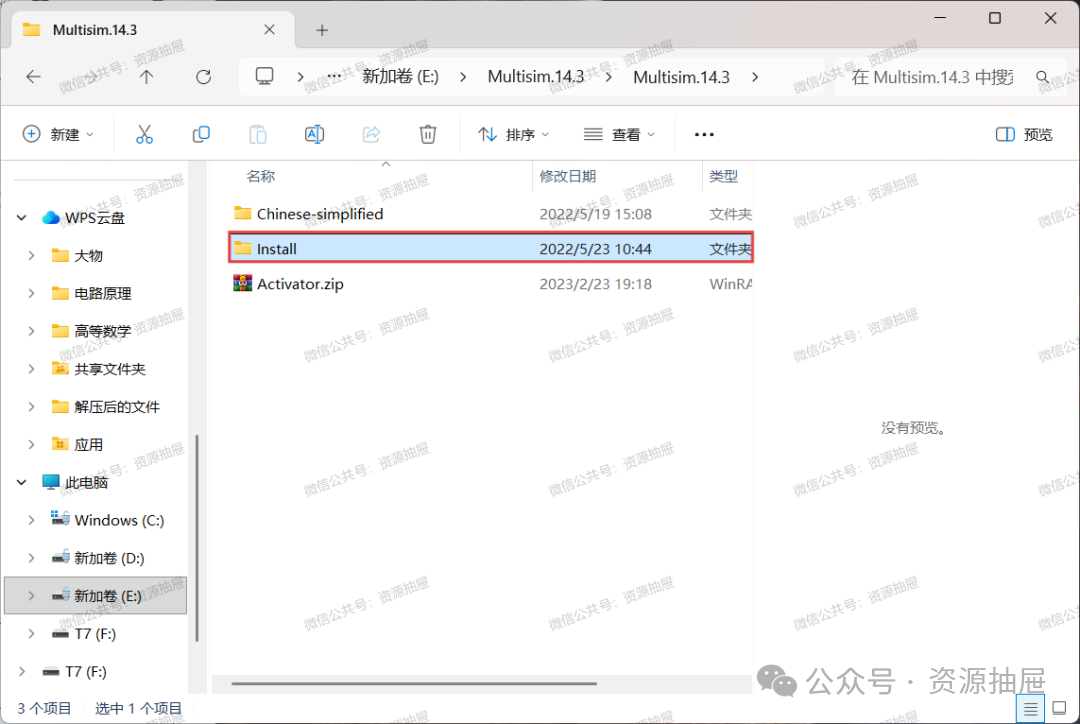
Task: Switch to details view icon in status bar
Action: click(1030, 708)
